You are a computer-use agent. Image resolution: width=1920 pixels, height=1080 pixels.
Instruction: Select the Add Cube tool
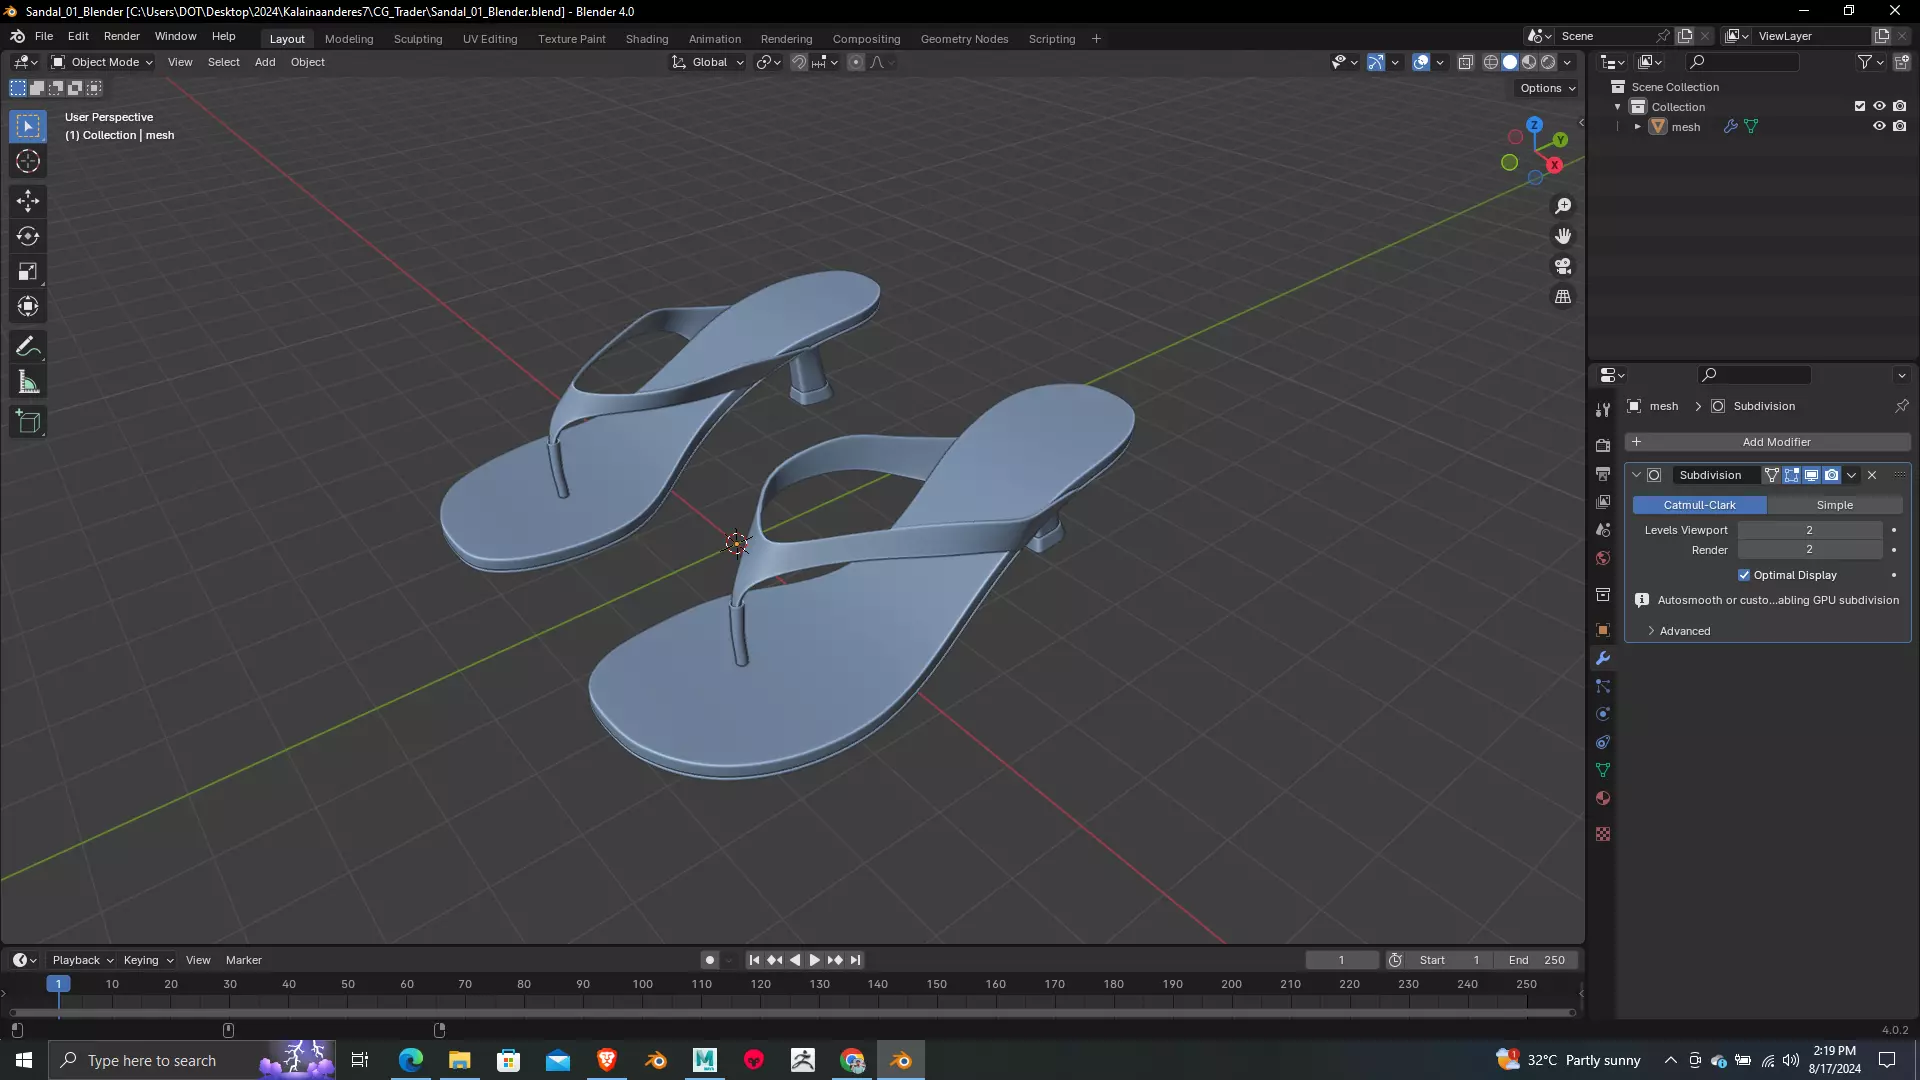tap(28, 422)
